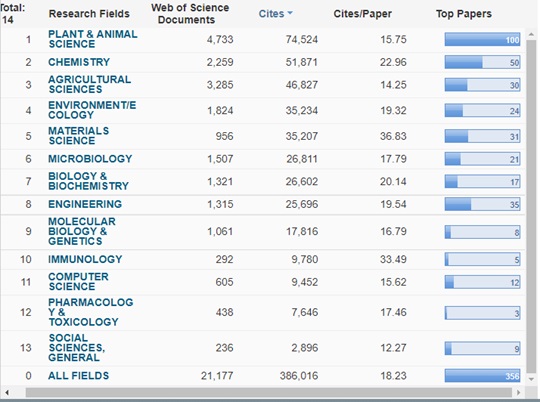Toggle the Cites column sort arrow

(290, 13)
